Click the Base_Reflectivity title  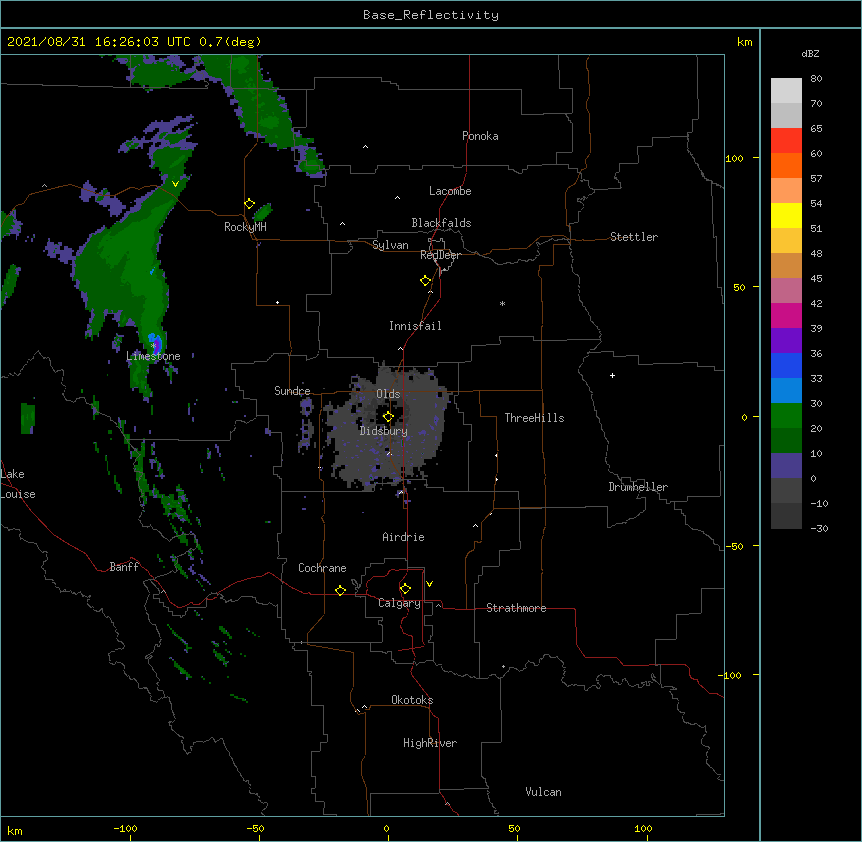(x=431, y=15)
